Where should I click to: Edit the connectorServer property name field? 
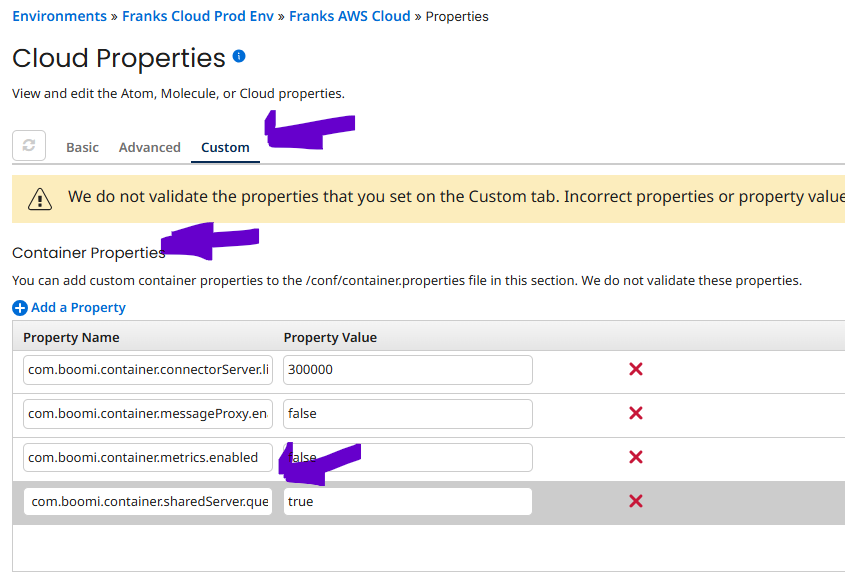point(148,370)
